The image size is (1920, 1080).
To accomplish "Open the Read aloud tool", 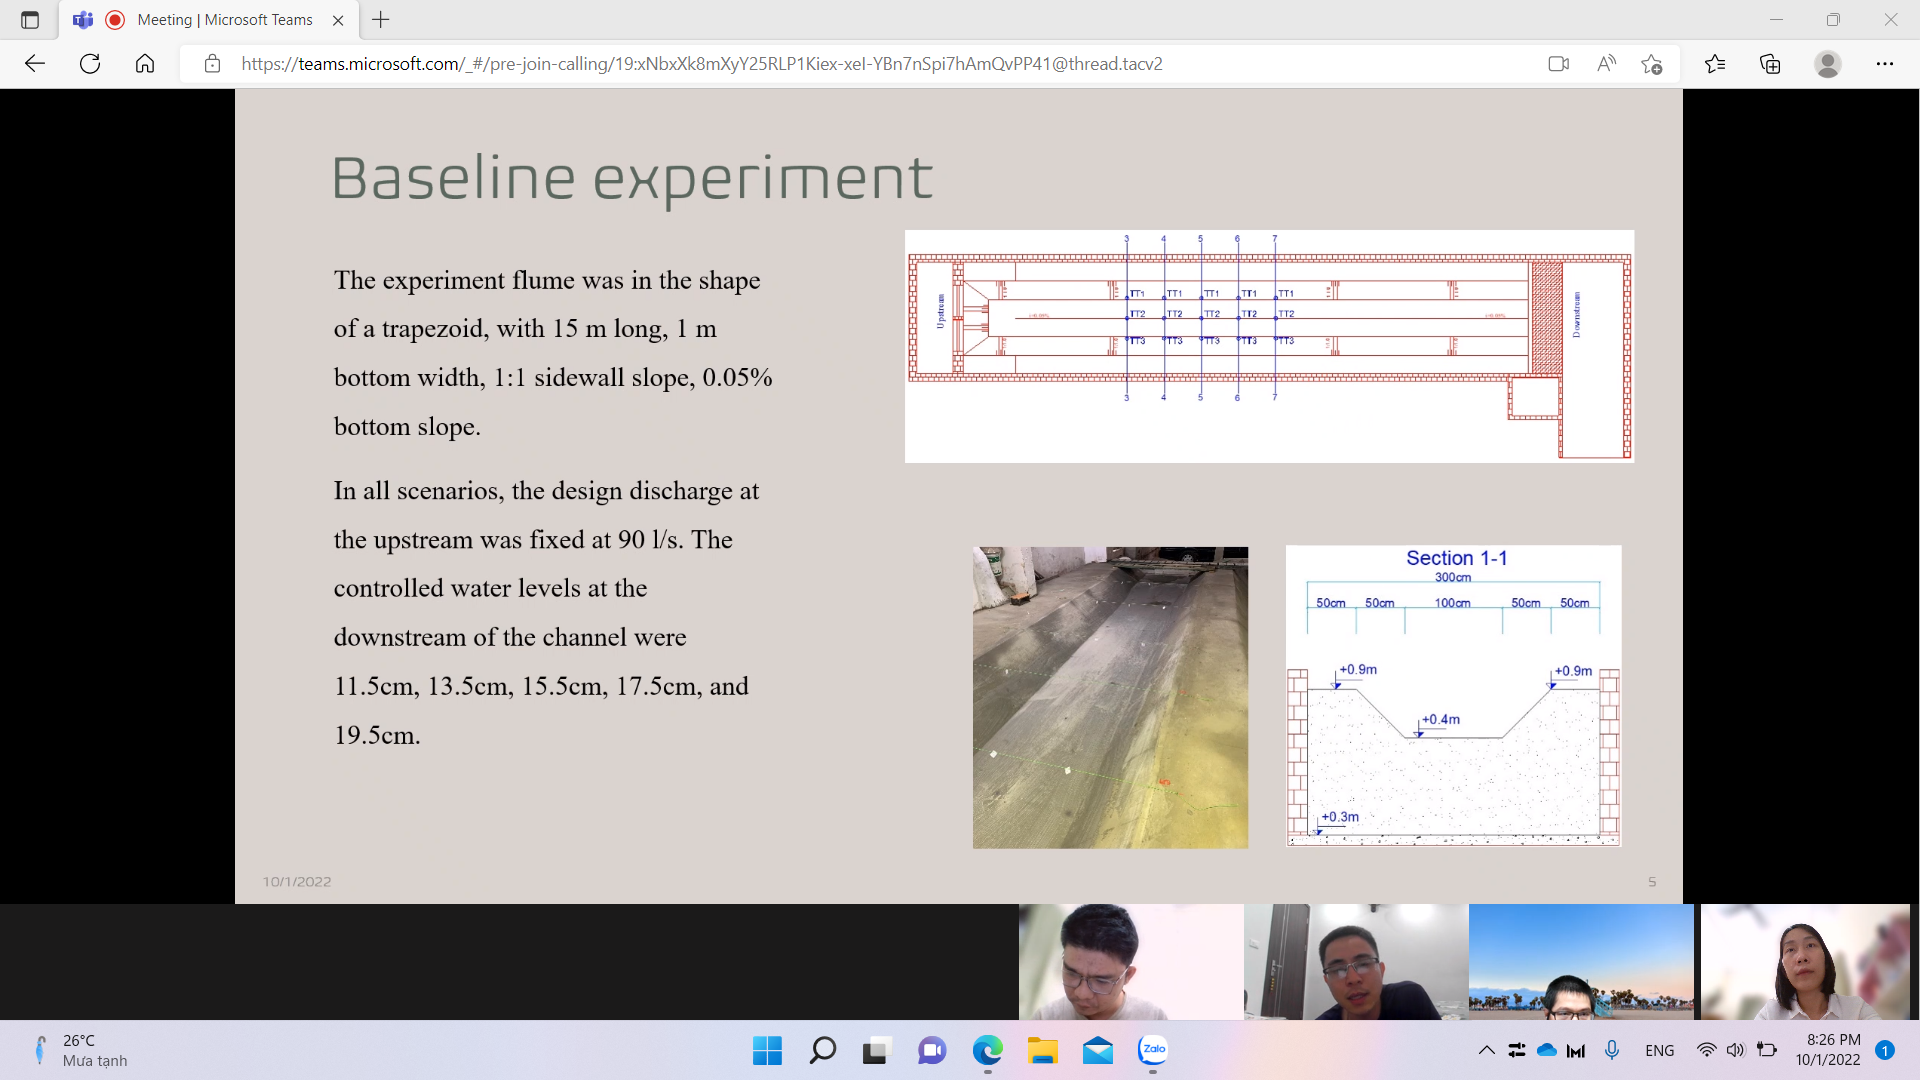I will [x=1606, y=64].
